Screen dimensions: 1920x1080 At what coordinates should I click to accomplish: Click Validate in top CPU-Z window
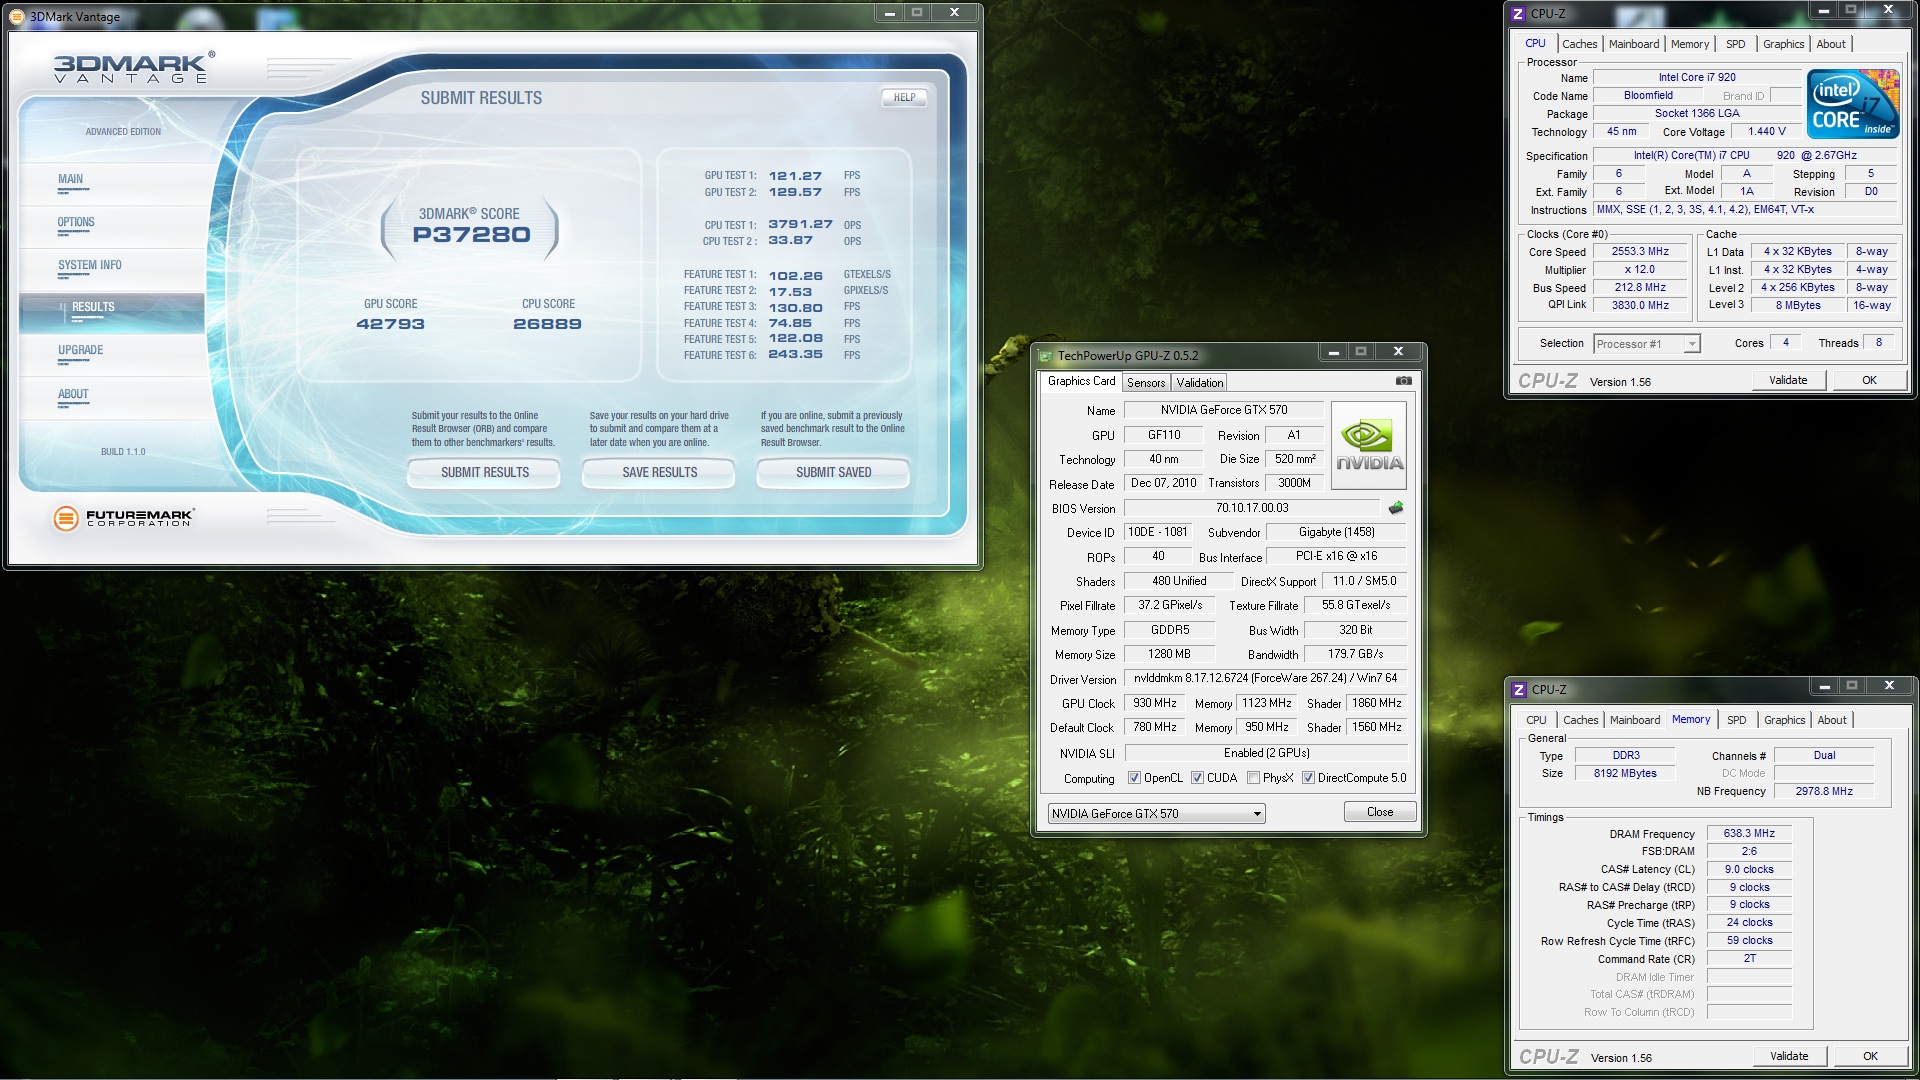(x=1788, y=380)
